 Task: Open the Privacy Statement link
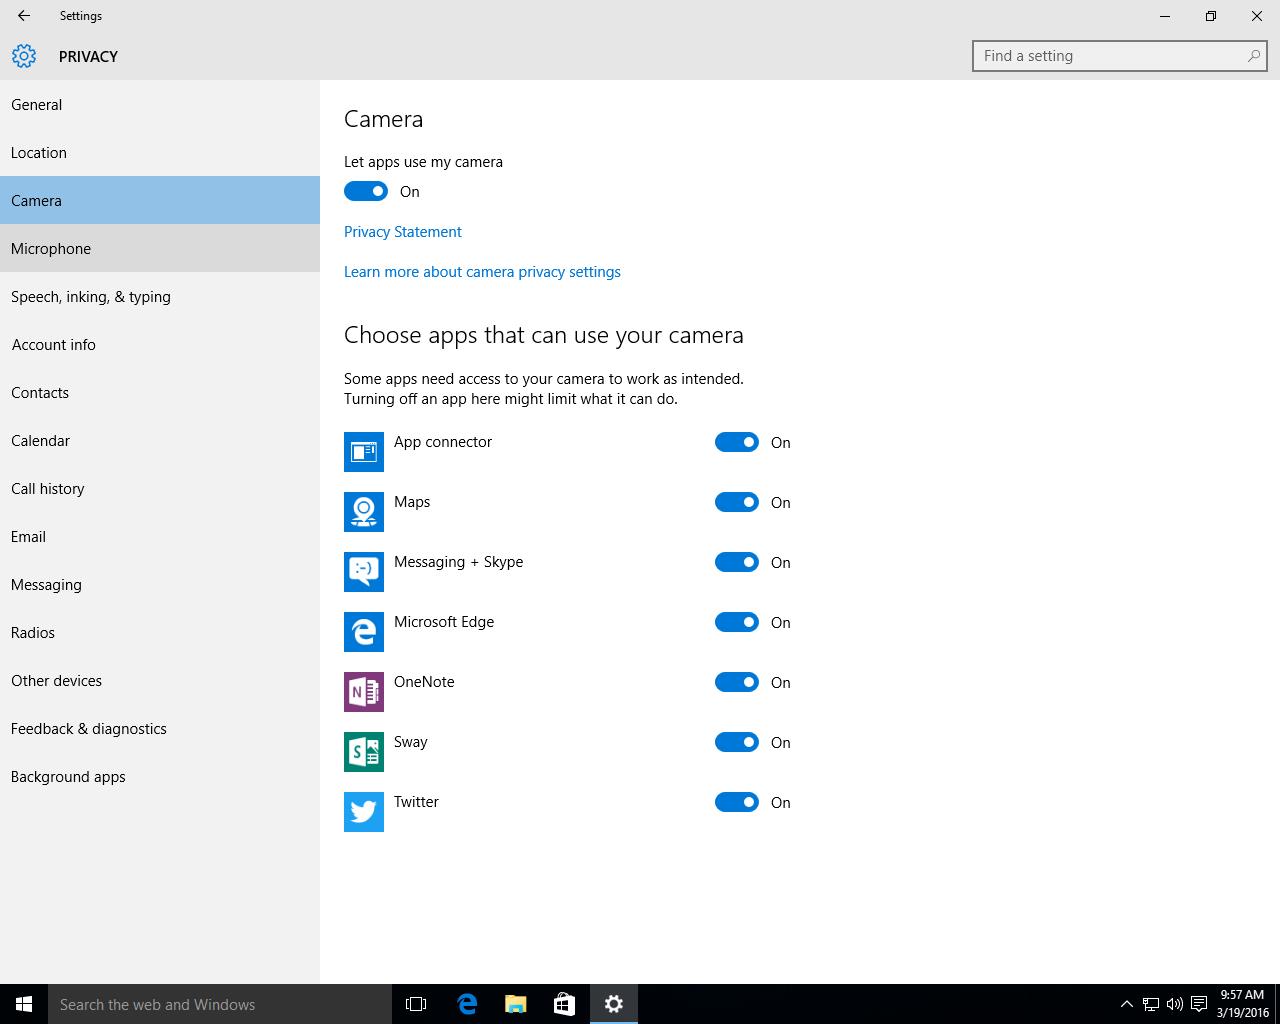point(403,231)
